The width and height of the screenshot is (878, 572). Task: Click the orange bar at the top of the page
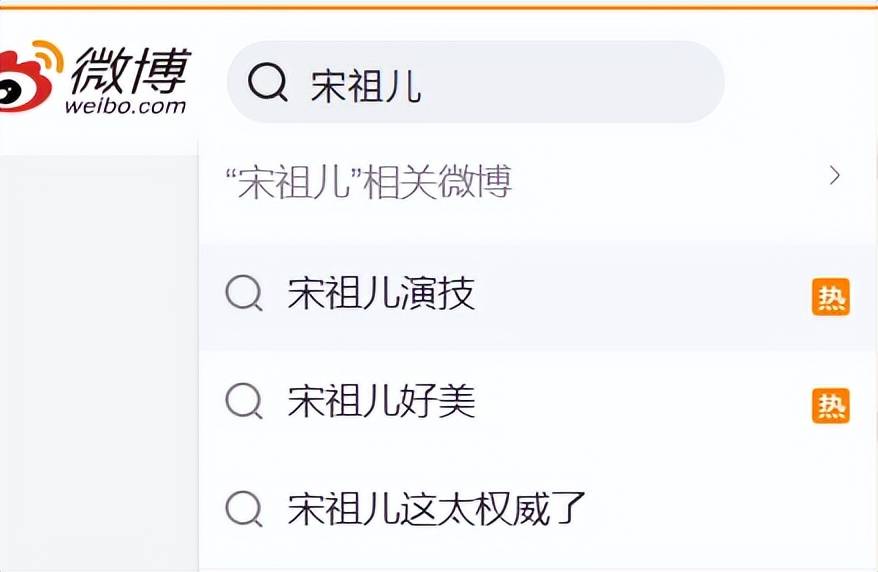pyautogui.click(x=439, y=4)
